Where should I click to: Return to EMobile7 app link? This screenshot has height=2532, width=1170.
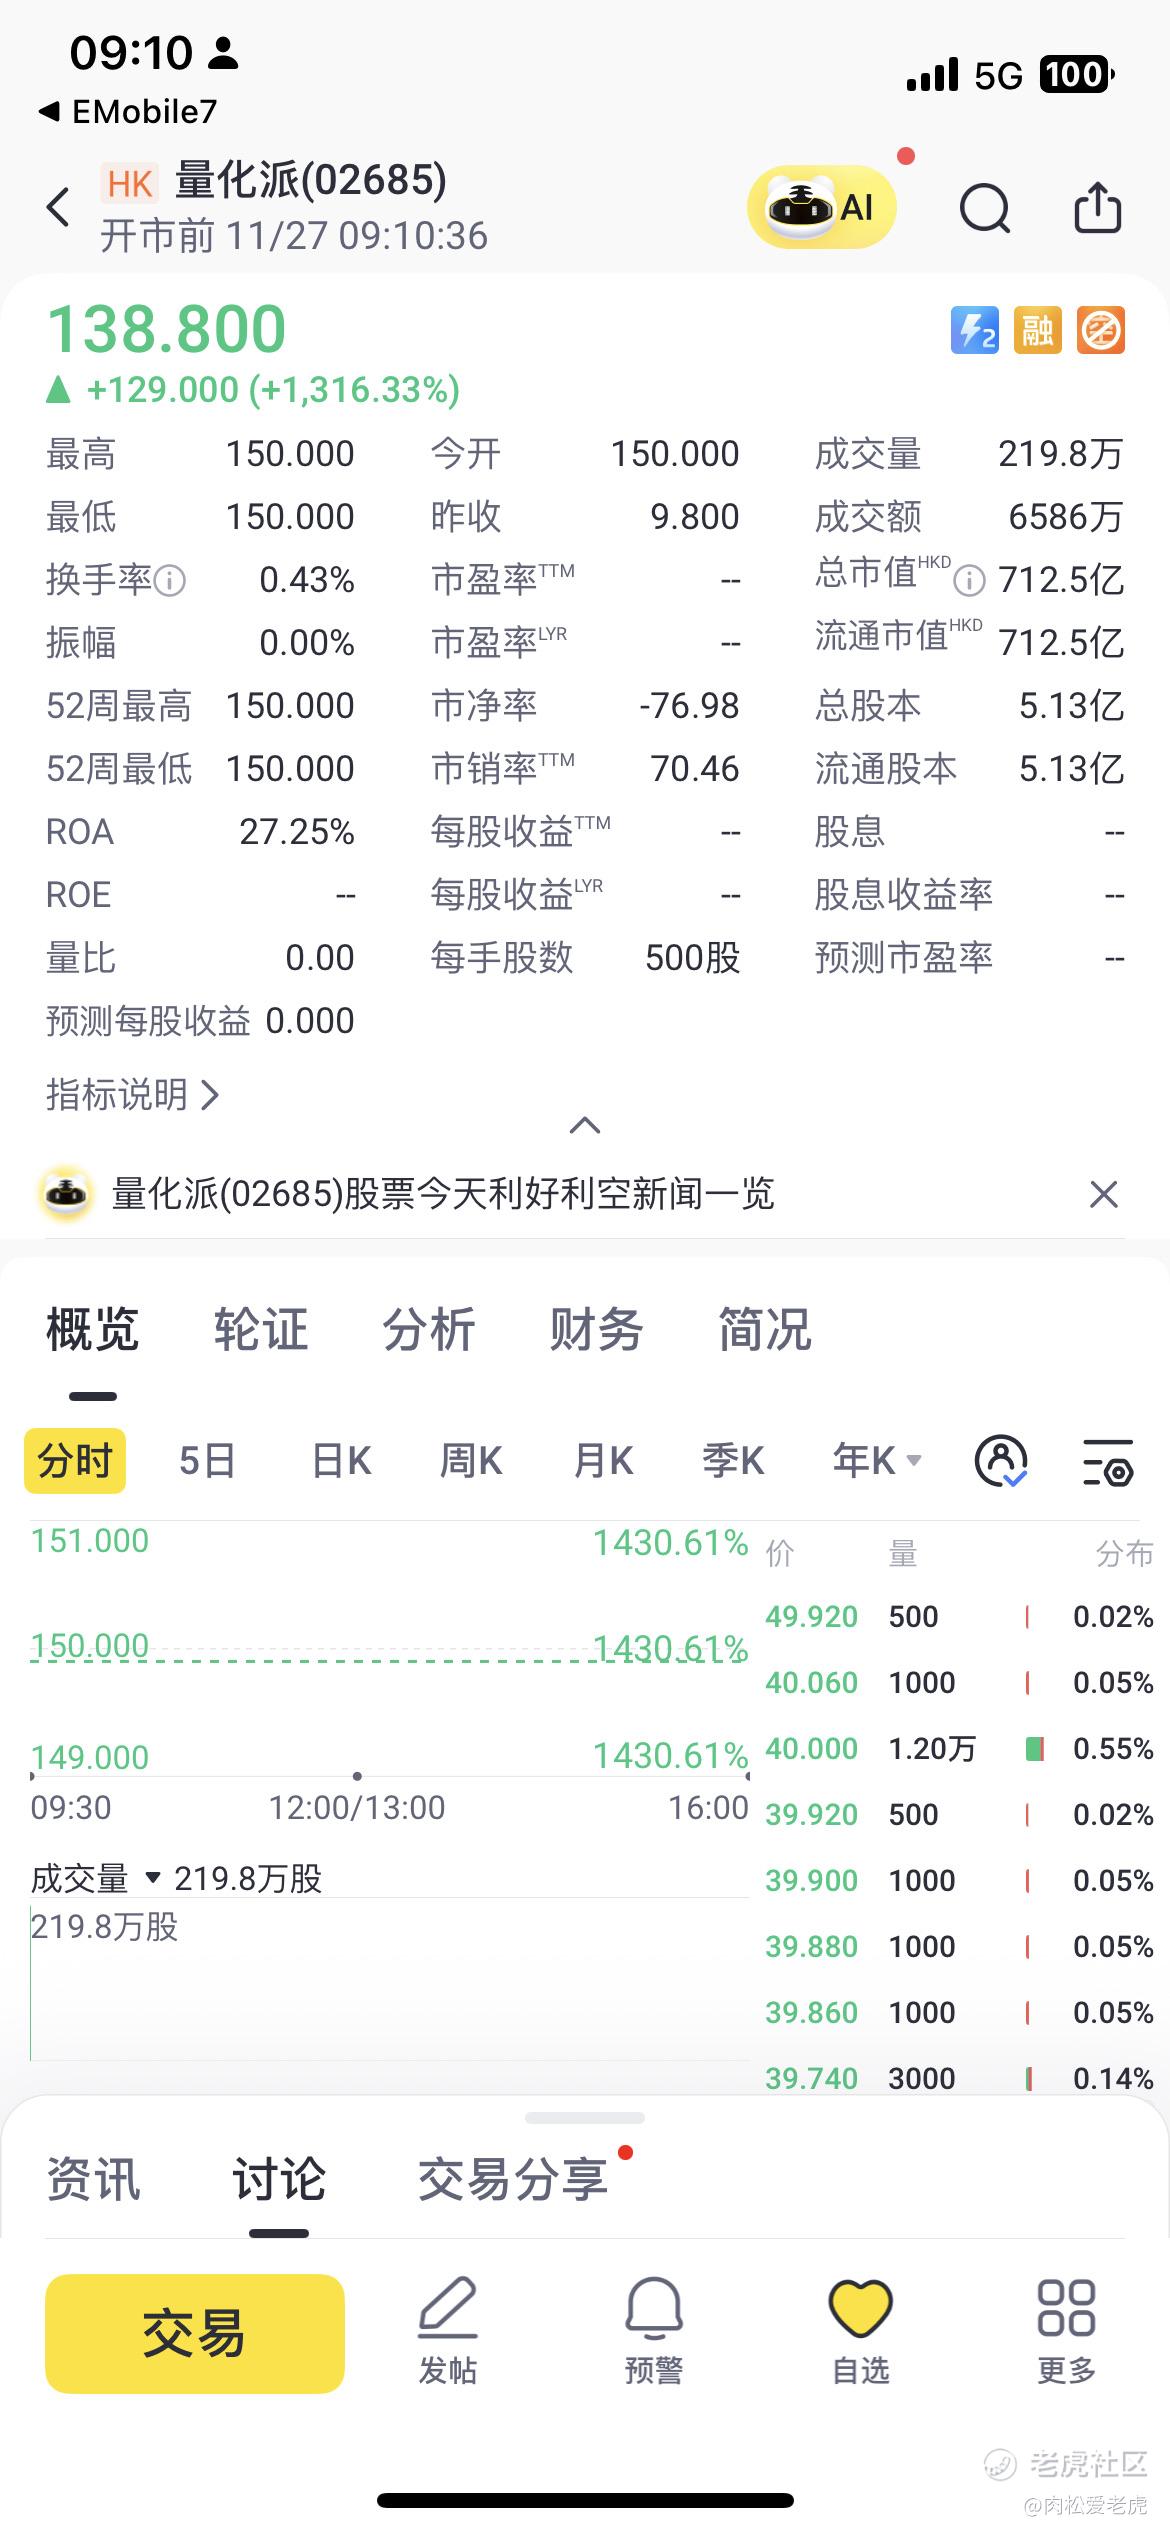128,112
